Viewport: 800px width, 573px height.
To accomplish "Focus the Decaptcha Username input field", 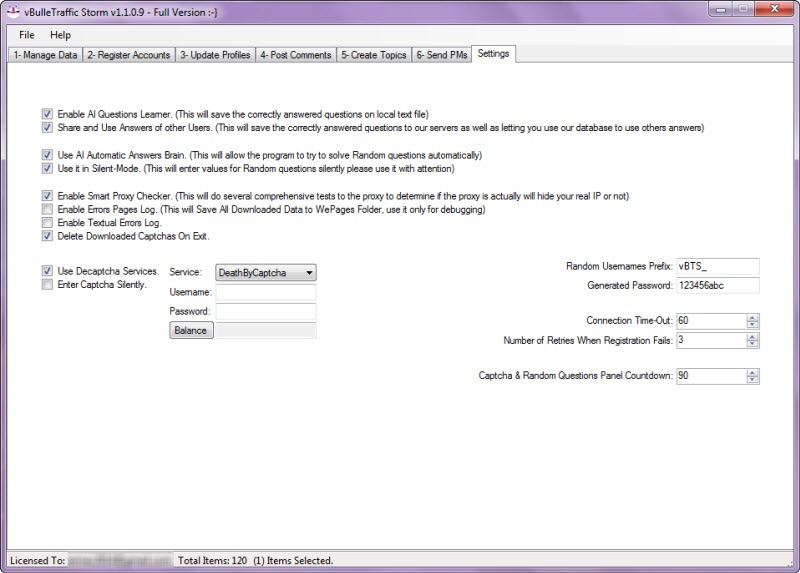I will pyautogui.click(x=266, y=292).
